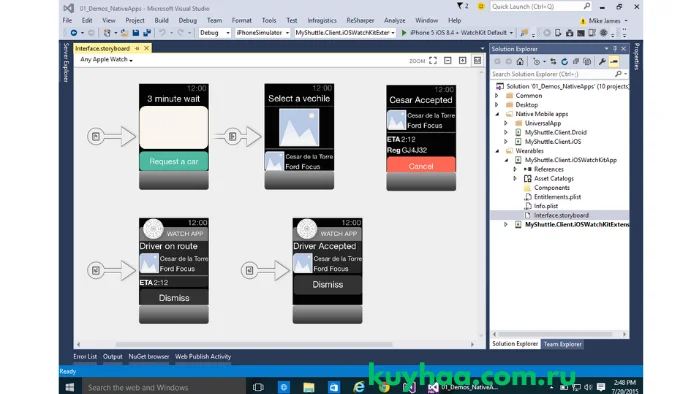This screenshot has width=700, height=394.
Task: Click the Pending Changes Filter clock icon
Action: [x=536, y=62]
